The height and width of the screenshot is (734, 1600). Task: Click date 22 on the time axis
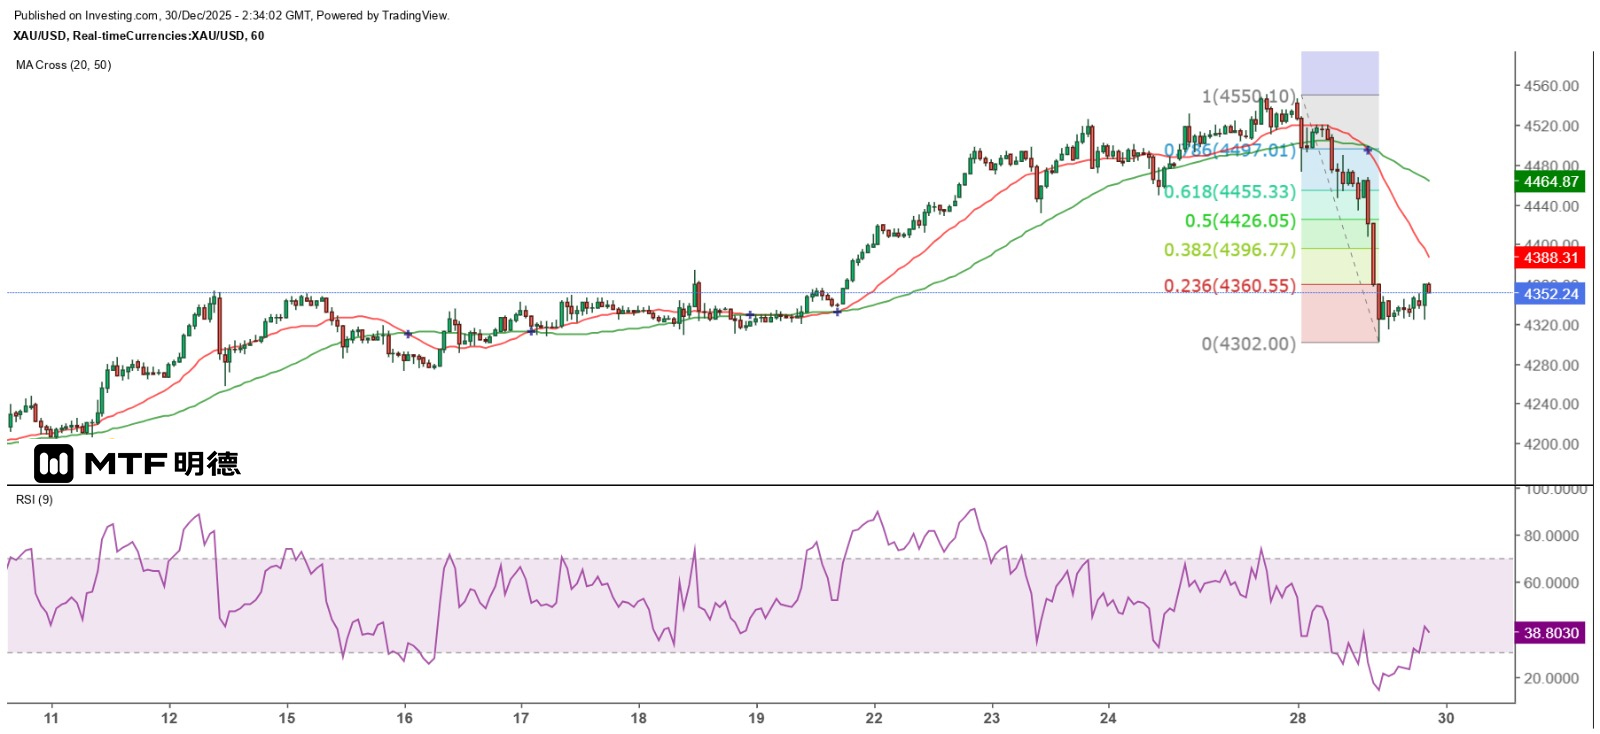click(x=874, y=717)
